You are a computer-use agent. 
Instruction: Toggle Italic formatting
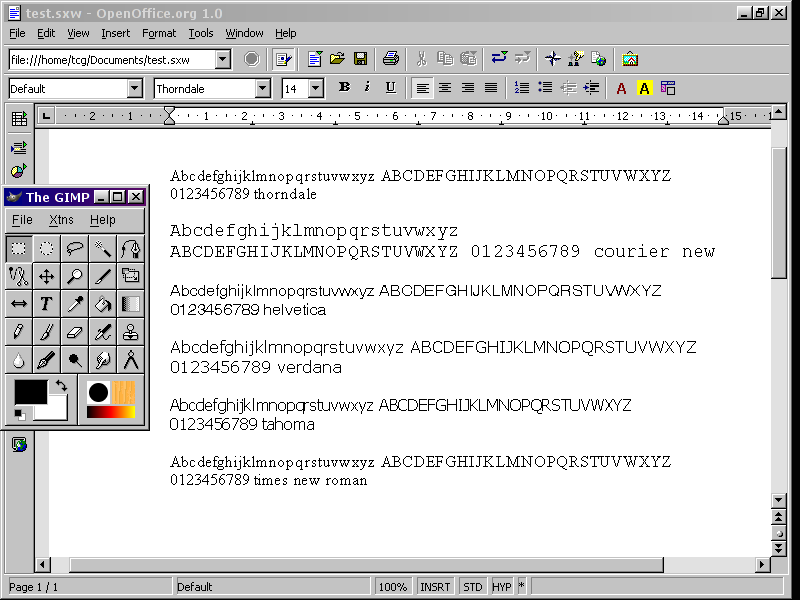coord(367,88)
